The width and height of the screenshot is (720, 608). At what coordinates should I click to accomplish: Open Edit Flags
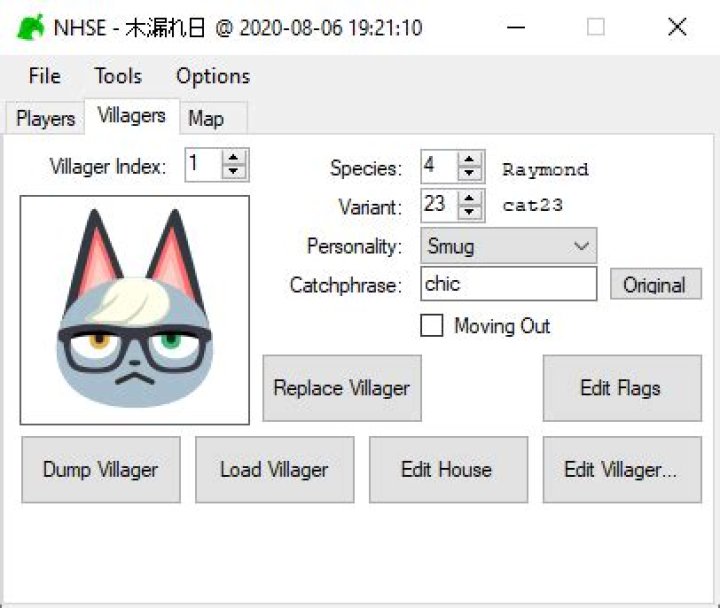pos(622,388)
